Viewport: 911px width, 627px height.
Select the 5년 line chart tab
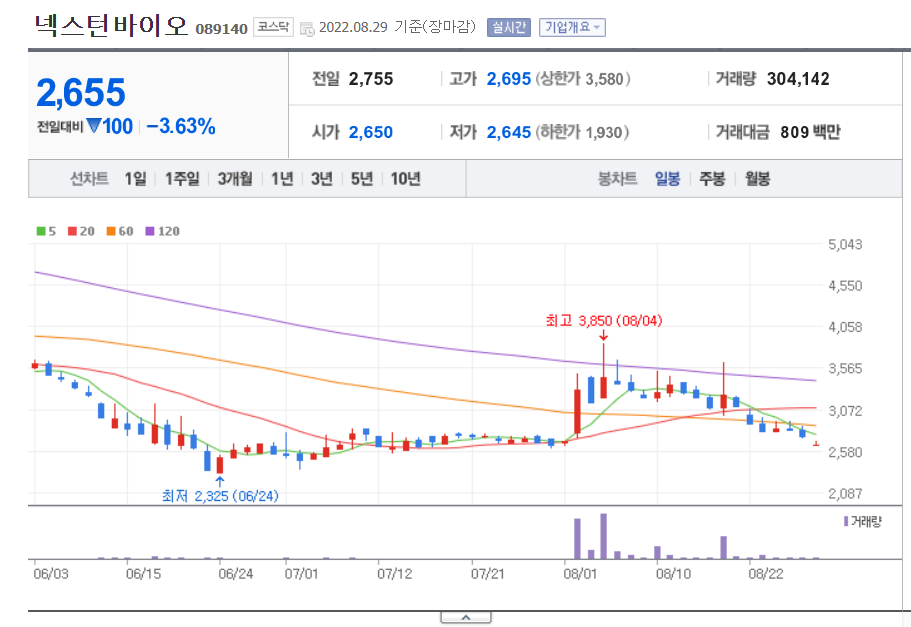tap(361, 179)
